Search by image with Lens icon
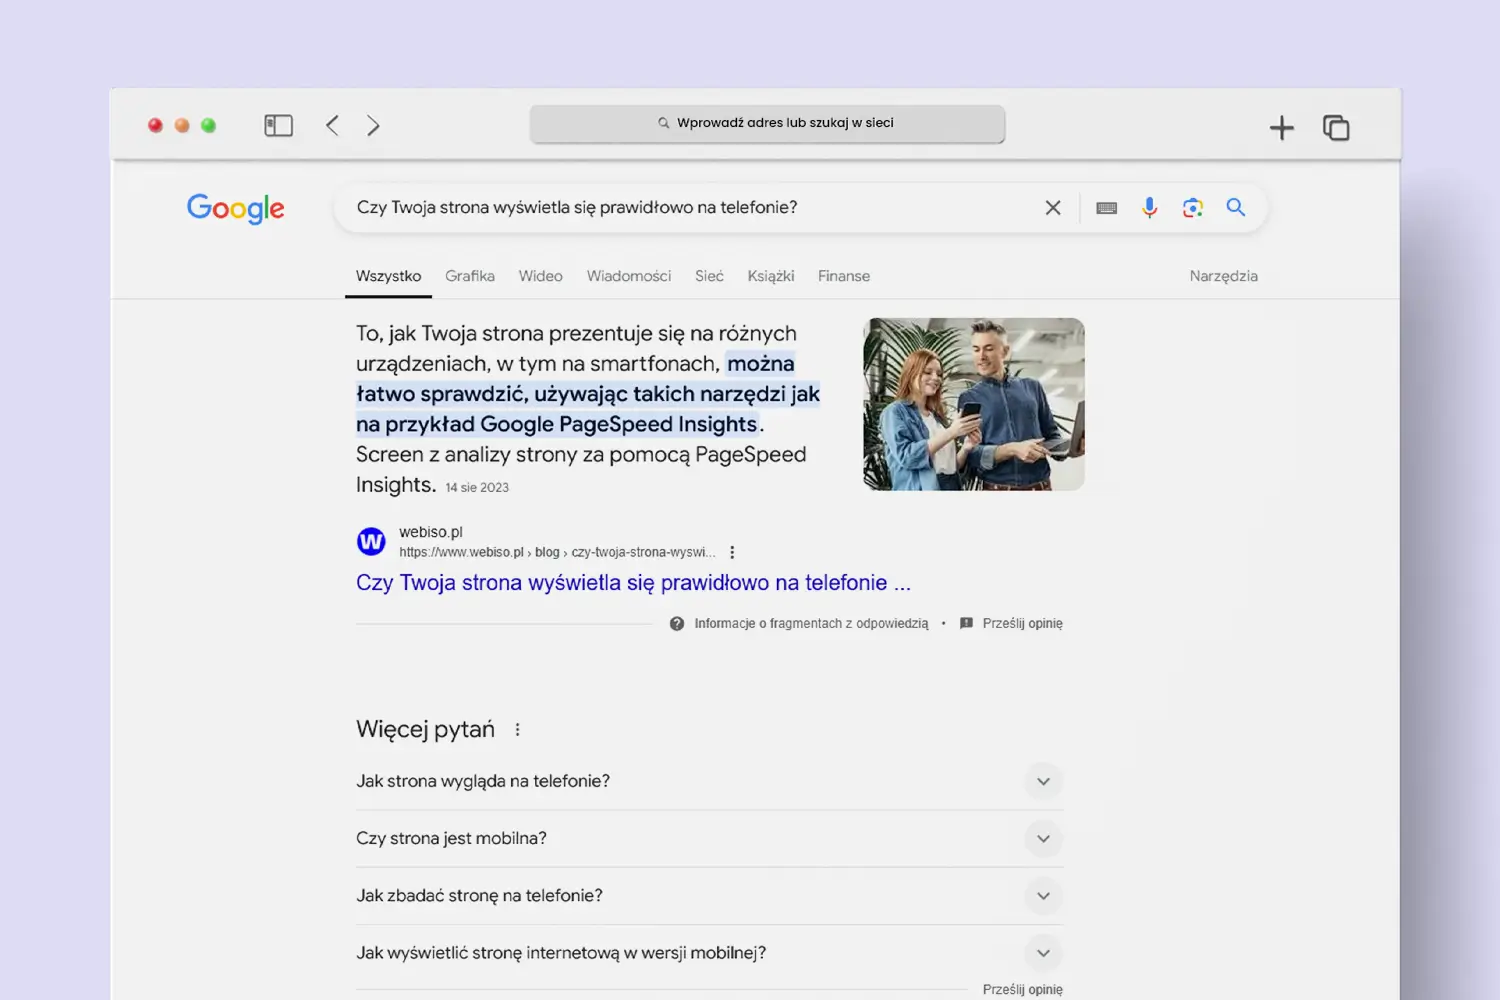This screenshot has width=1500, height=1000. (x=1192, y=207)
